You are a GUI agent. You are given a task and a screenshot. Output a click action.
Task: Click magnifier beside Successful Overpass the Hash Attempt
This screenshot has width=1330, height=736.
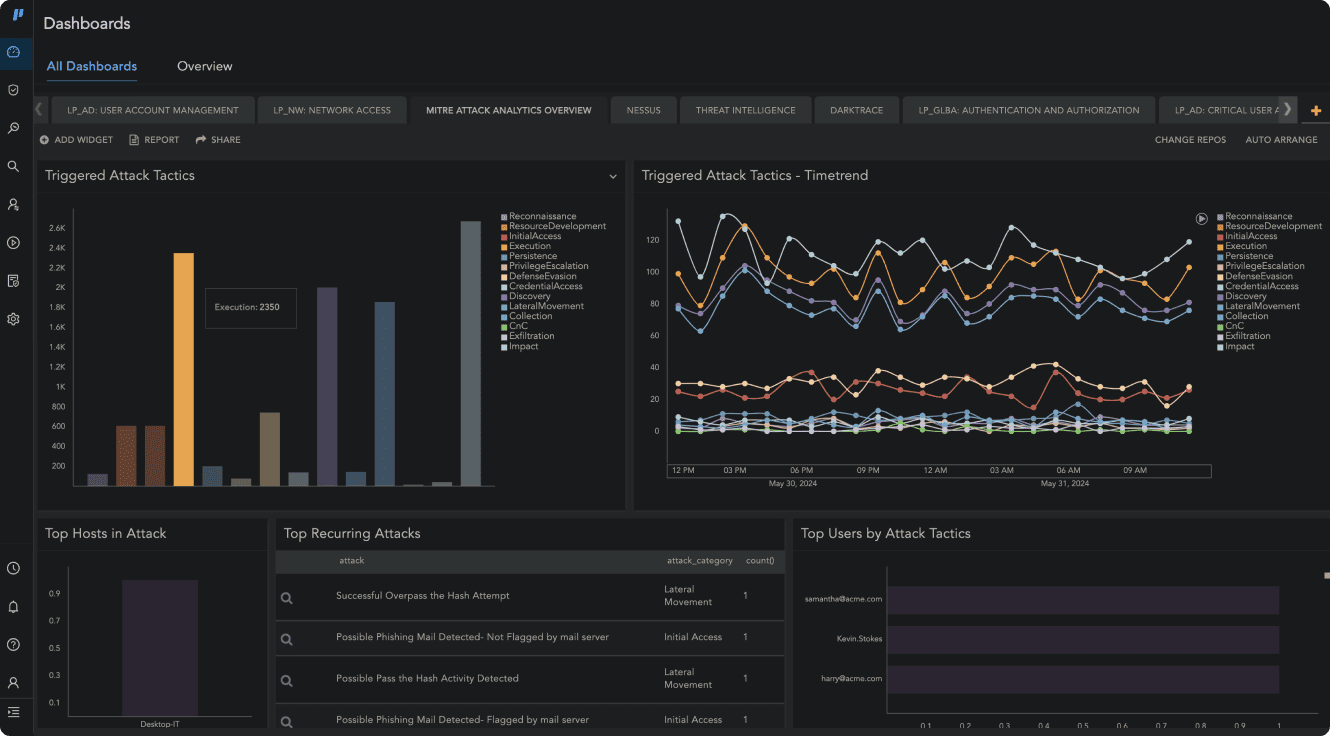pos(287,598)
